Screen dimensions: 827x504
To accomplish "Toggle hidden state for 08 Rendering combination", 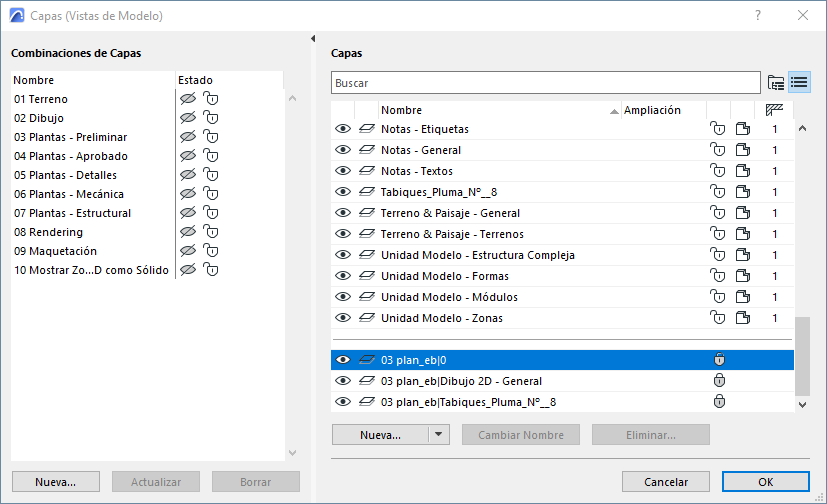I will click(186, 232).
